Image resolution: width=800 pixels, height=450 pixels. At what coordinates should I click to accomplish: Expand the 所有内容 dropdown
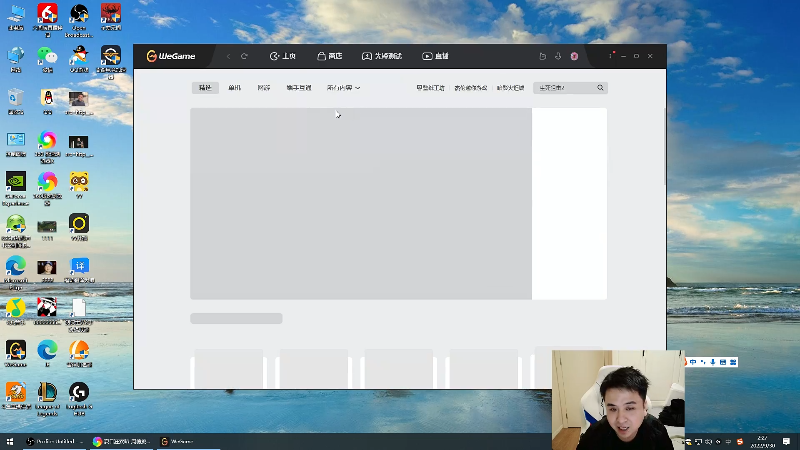tap(343, 88)
